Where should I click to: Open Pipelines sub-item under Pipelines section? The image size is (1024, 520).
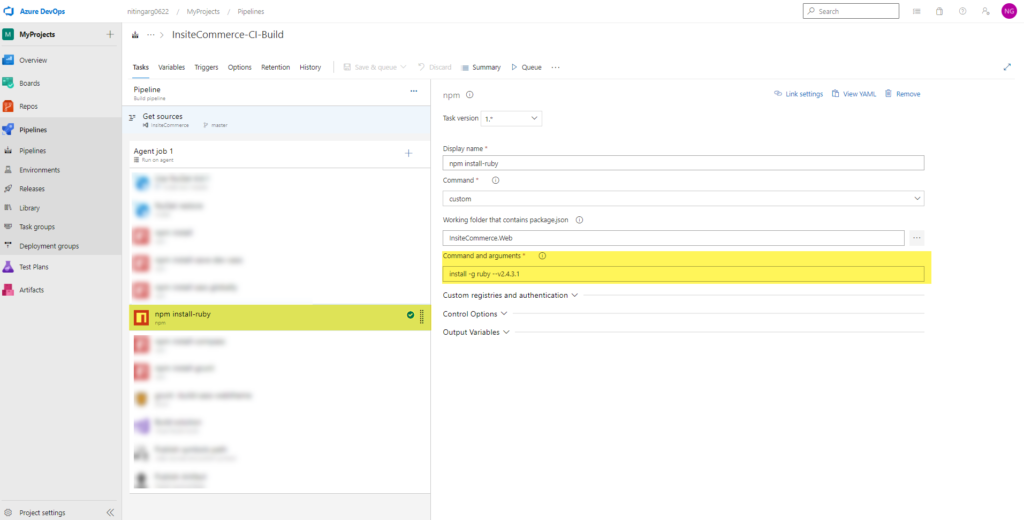(33, 150)
